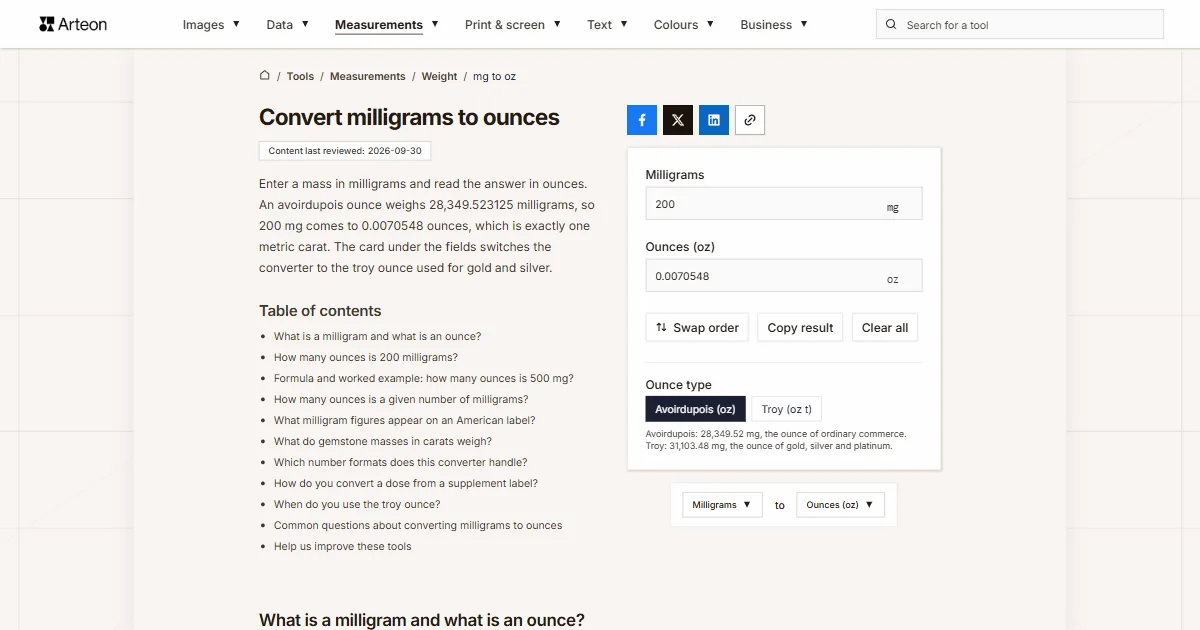Open the Milligrams source unit dropdown
1200x630 pixels.
tap(723, 505)
